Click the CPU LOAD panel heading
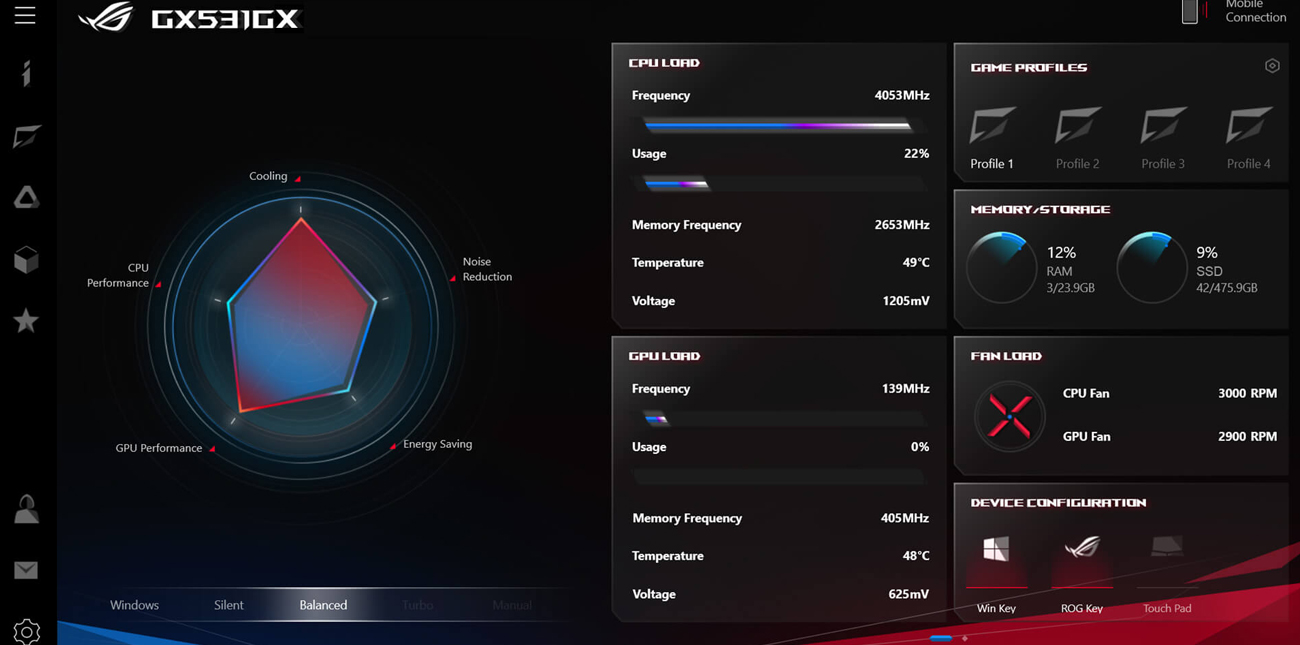This screenshot has width=1300, height=645. click(664, 63)
